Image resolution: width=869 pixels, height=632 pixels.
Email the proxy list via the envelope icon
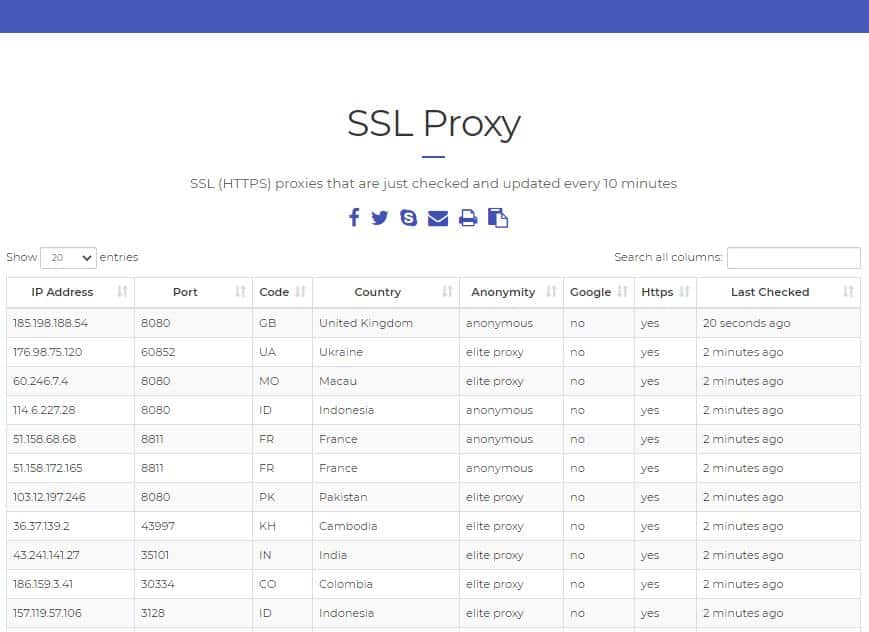tap(437, 217)
